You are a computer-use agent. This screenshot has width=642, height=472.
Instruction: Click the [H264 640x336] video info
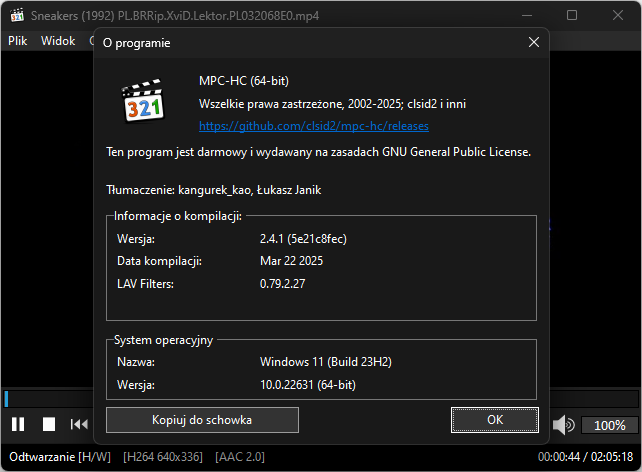tap(163, 457)
